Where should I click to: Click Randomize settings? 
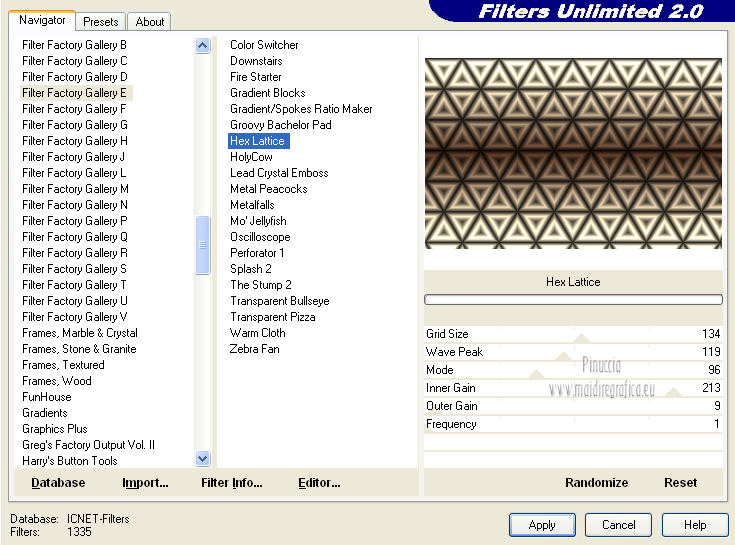click(596, 483)
